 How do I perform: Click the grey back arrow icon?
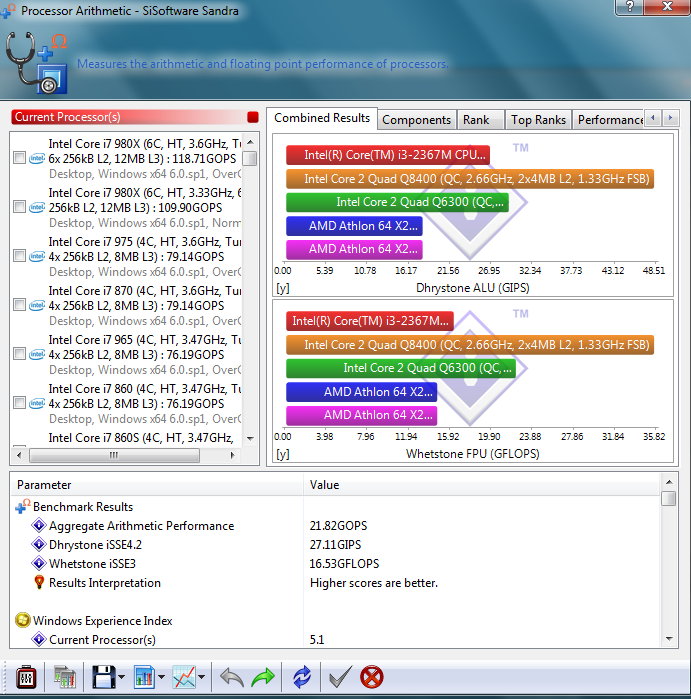pyautogui.click(x=231, y=677)
